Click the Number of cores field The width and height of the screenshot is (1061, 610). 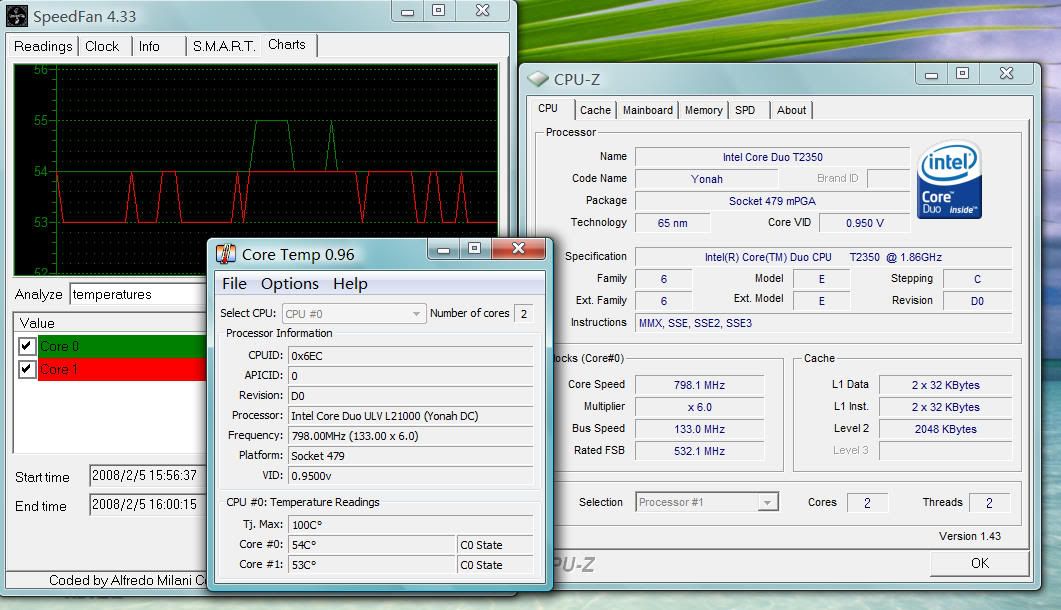click(524, 313)
